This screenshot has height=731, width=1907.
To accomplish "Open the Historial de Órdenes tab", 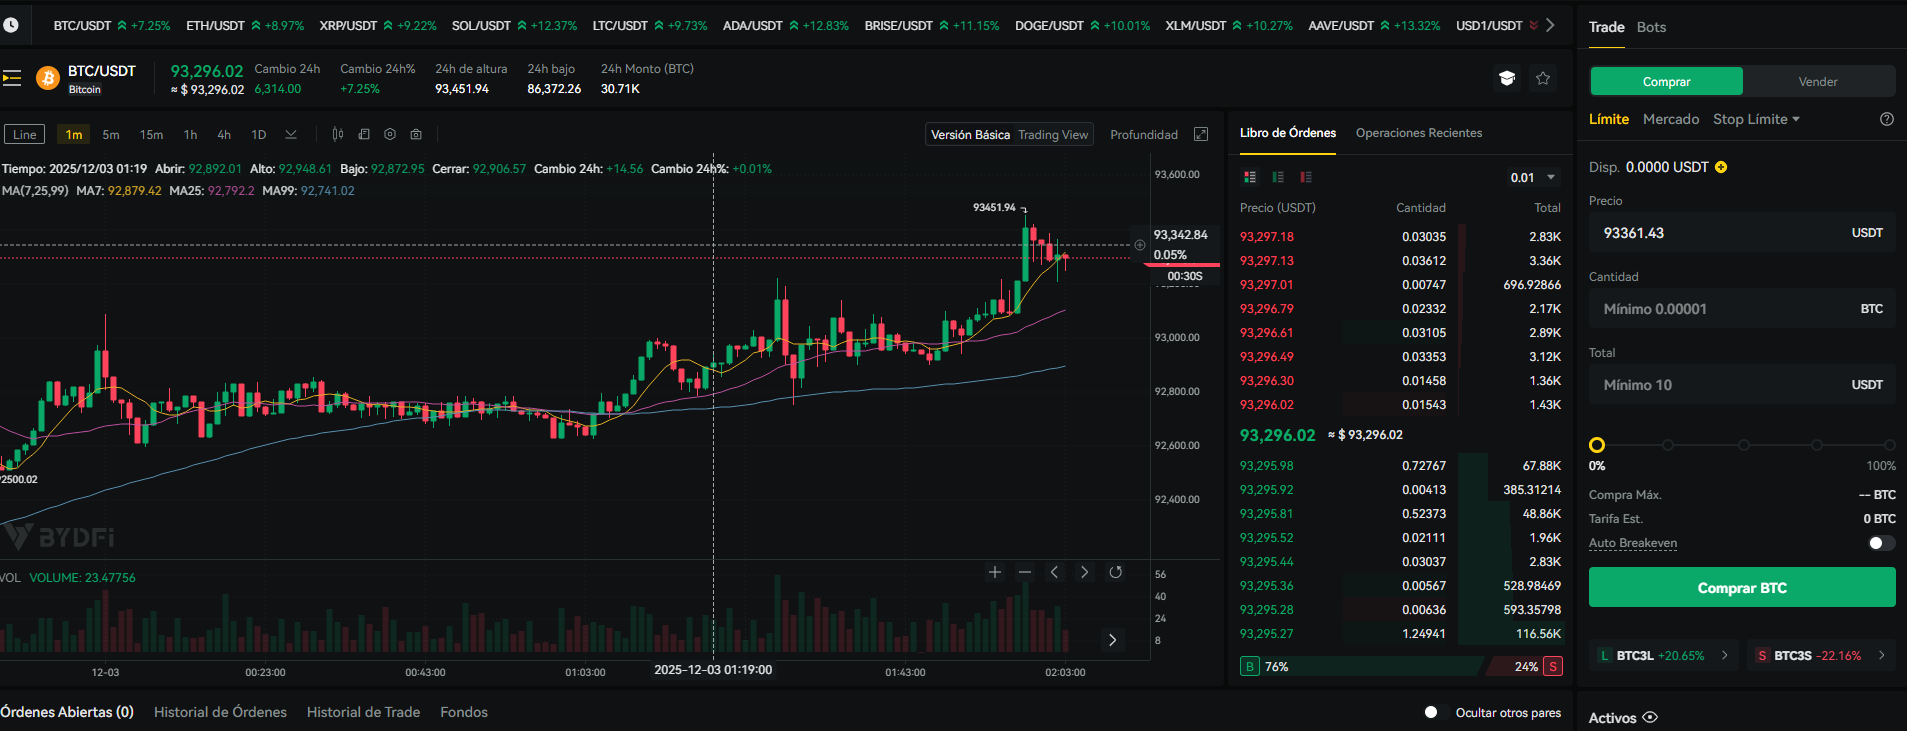I will click(x=220, y=712).
